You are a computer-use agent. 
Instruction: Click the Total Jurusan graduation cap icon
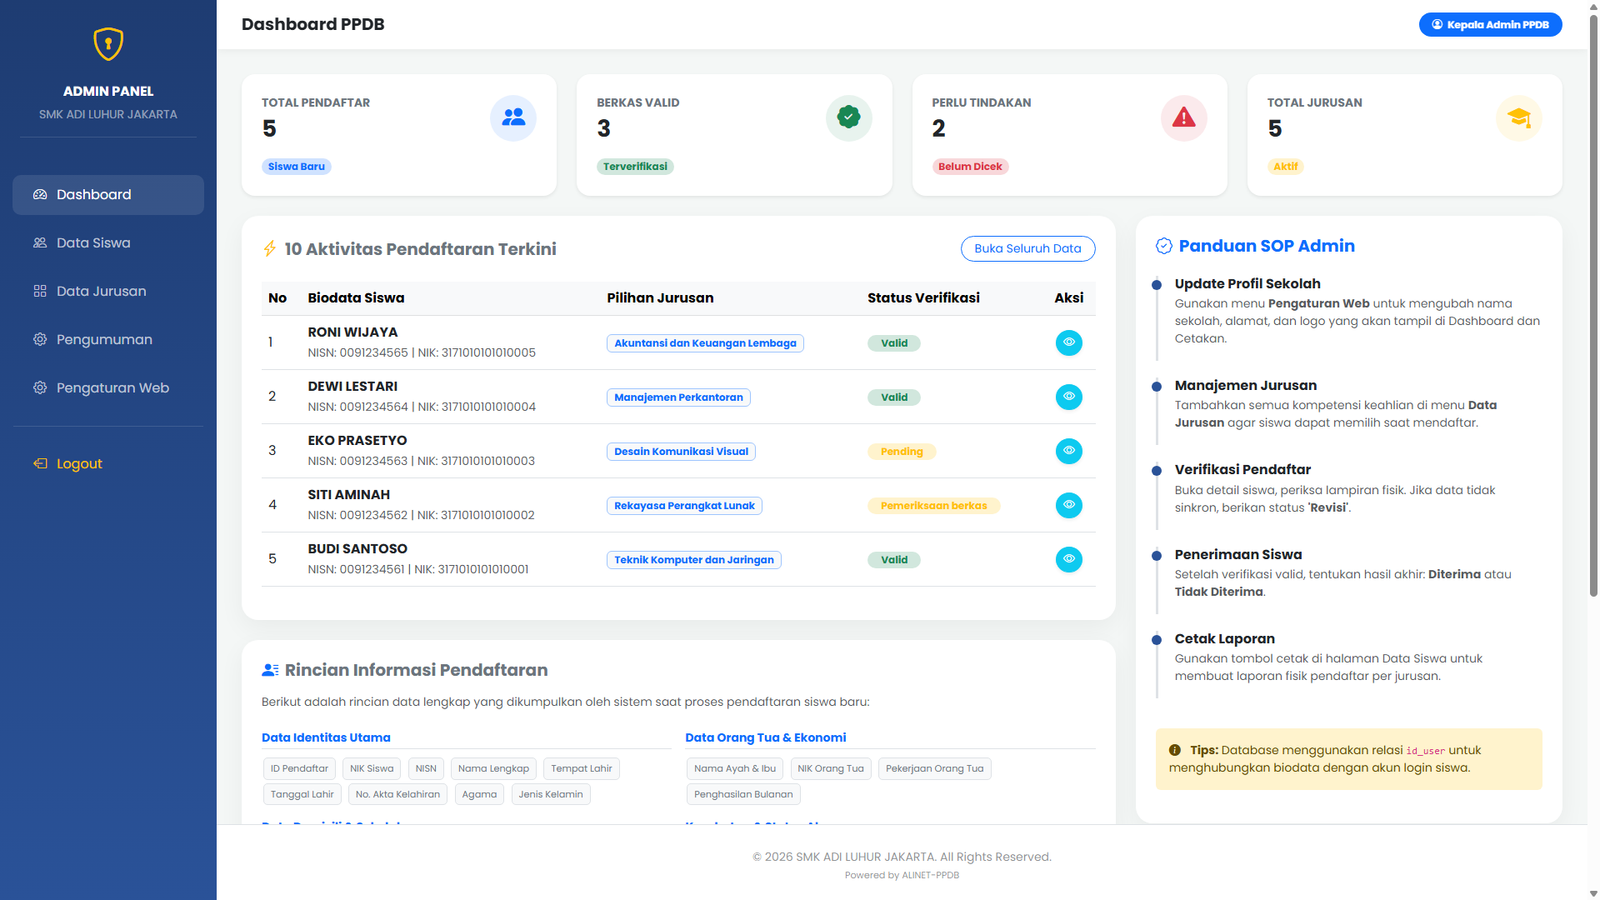tap(1518, 118)
